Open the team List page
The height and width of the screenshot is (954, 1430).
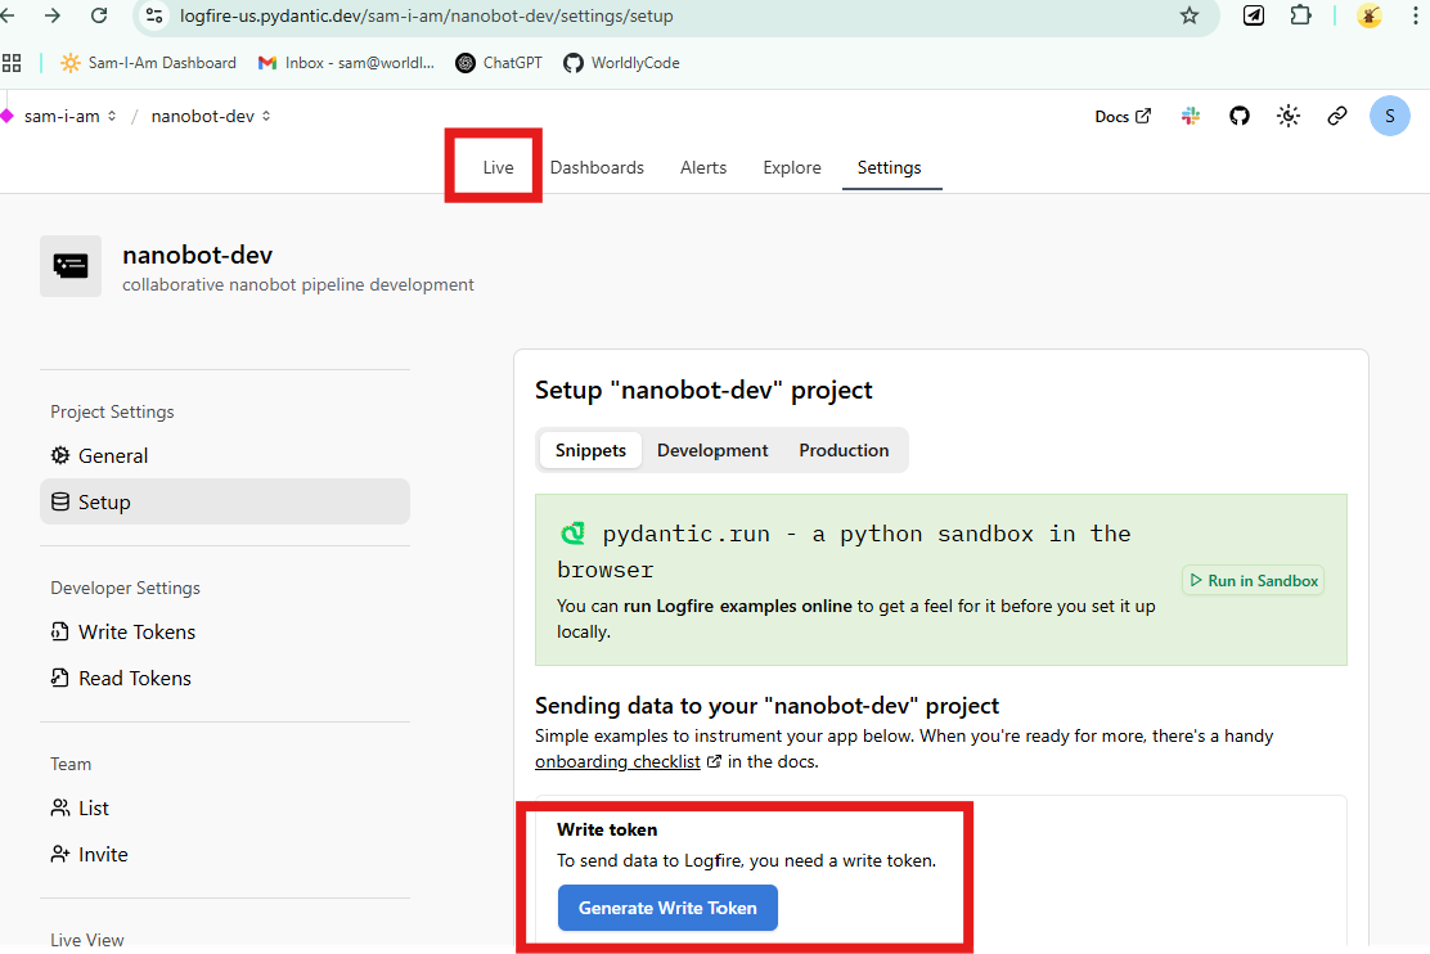(x=93, y=808)
